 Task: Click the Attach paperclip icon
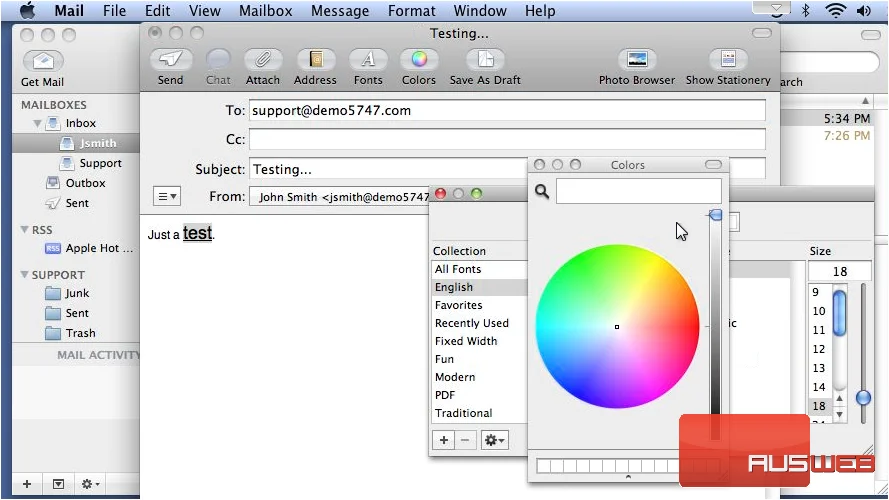tap(263, 60)
